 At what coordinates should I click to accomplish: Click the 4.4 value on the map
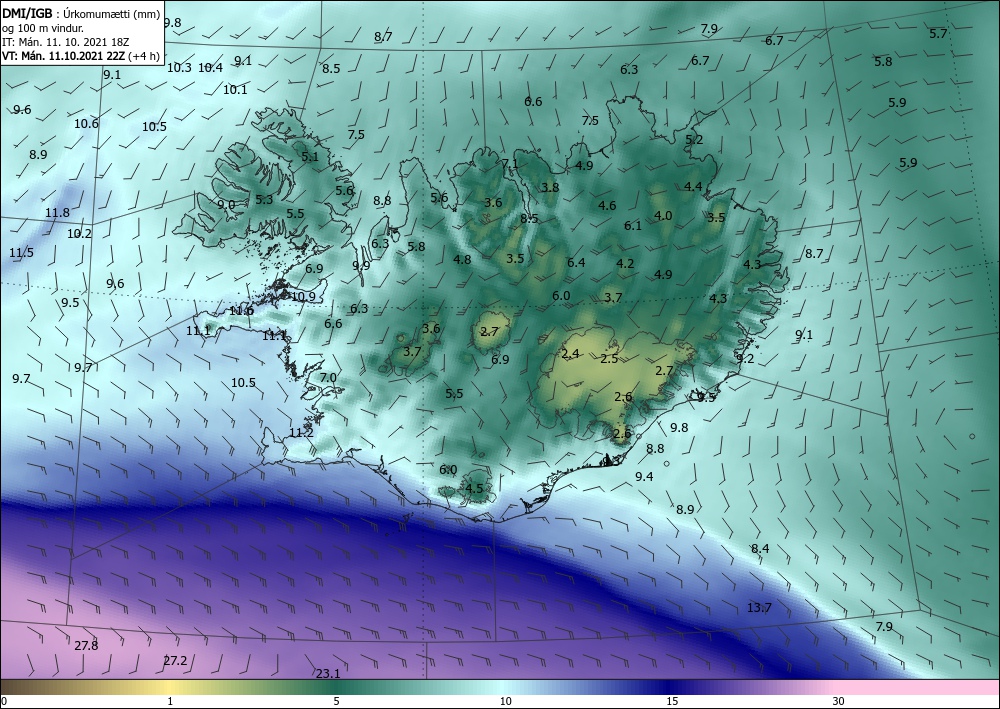(x=693, y=187)
